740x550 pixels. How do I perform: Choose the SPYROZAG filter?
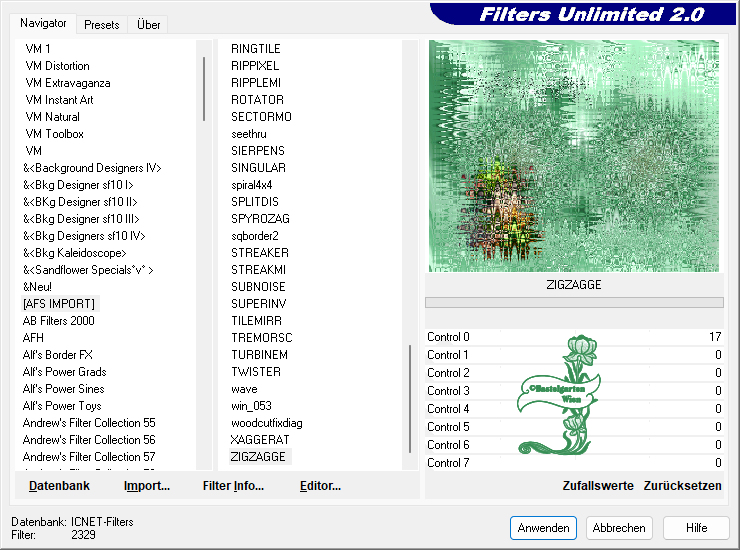261,219
